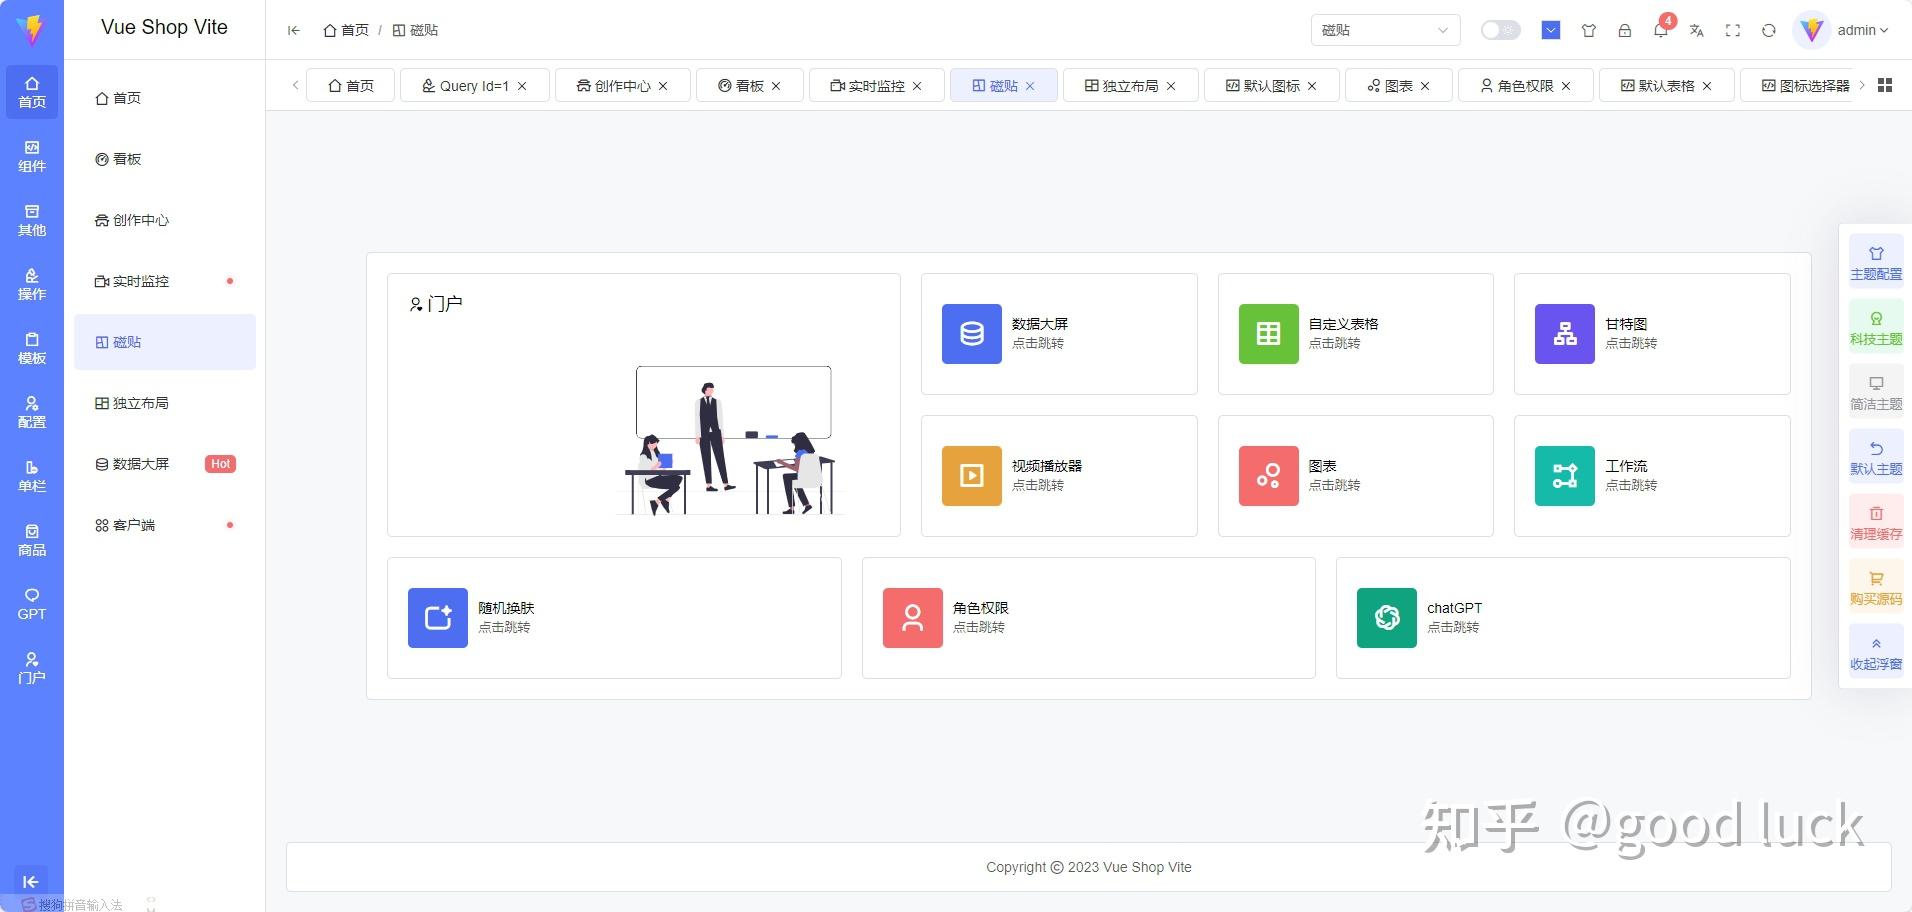The image size is (1912, 912).
Task: Open the chatGPT tile
Action: 1563,618
